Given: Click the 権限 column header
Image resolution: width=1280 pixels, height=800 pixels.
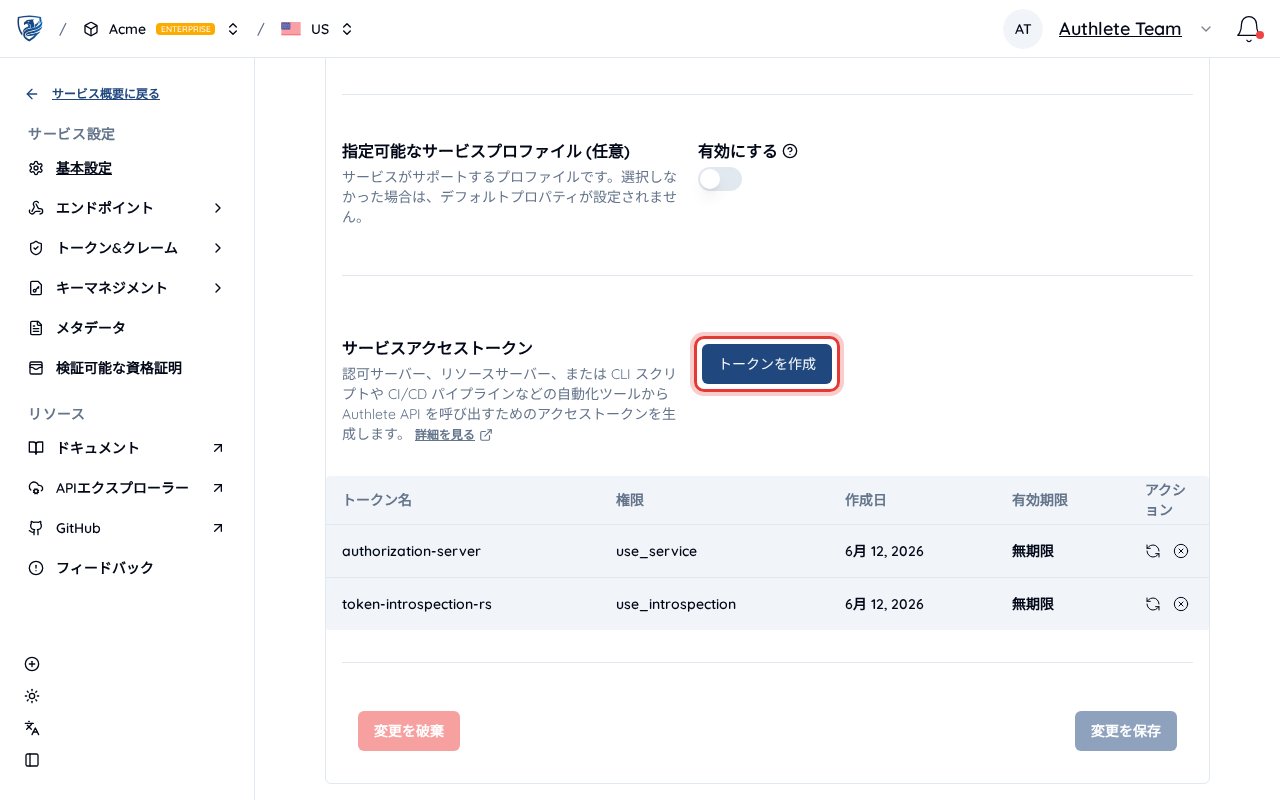Looking at the screenshot, I should click(630, 500).
